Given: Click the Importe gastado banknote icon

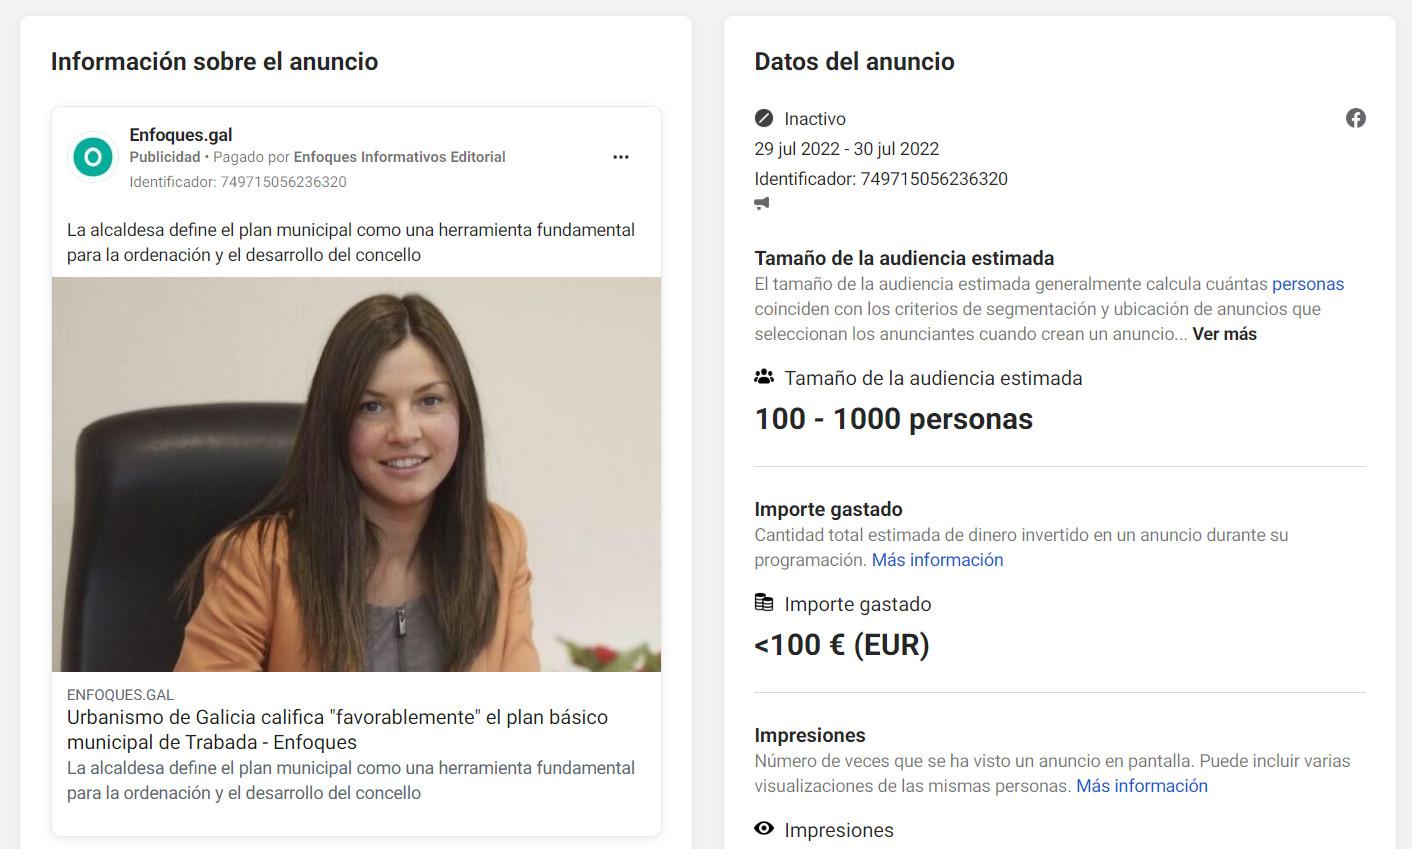Looking at the screenshot, I should [764, 603].
